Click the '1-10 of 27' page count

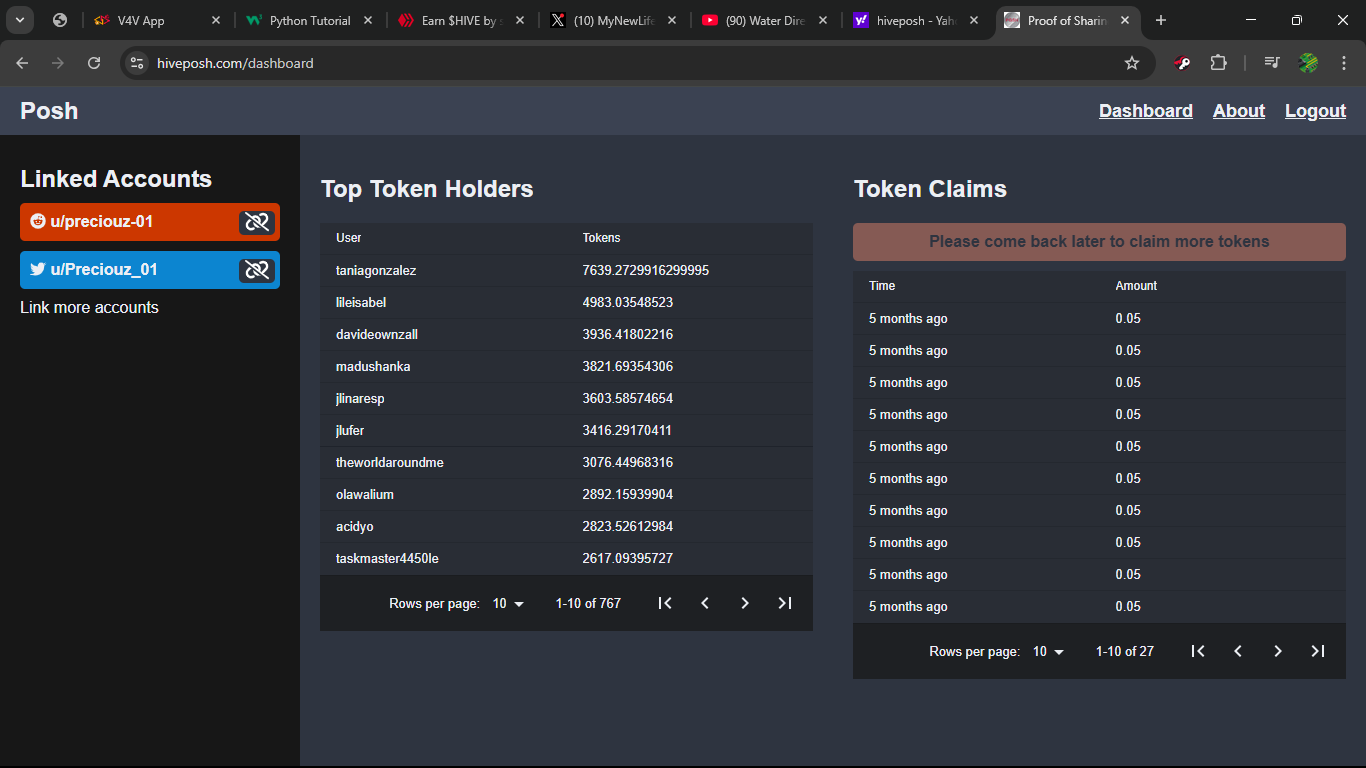[1125, 651]
